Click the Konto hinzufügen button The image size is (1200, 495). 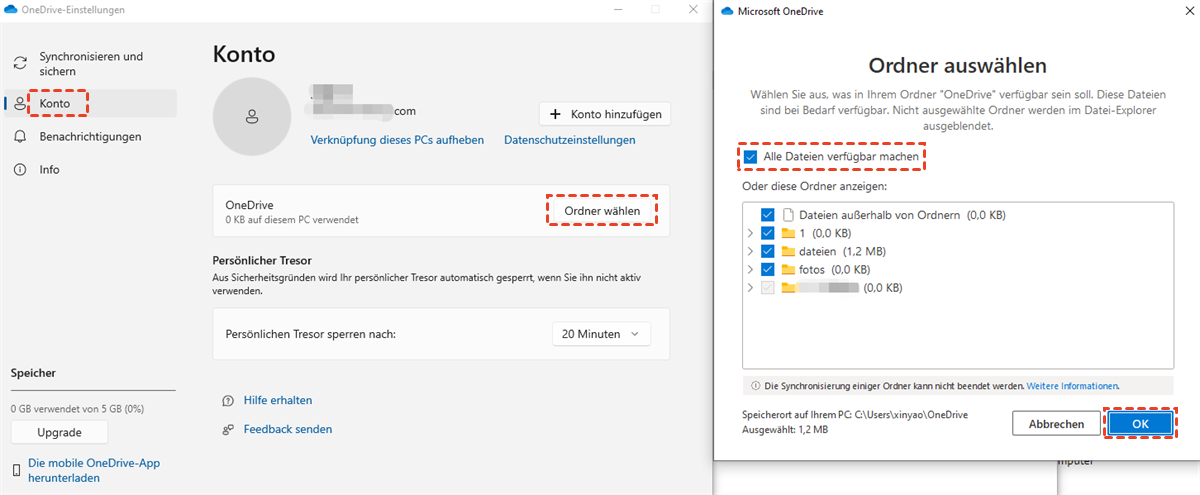pos(605,114)
